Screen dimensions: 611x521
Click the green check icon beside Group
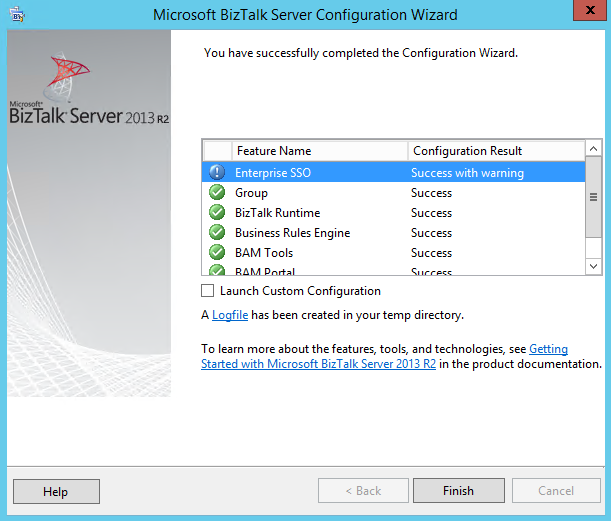(x=217, y=193)
